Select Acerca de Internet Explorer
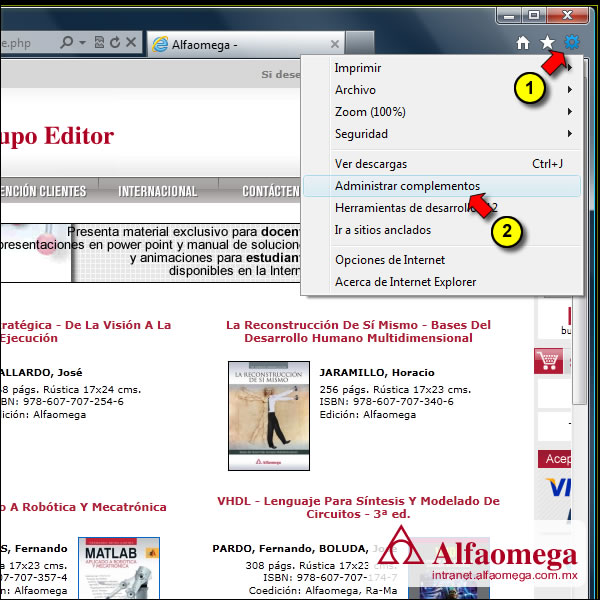 point(442,282)
